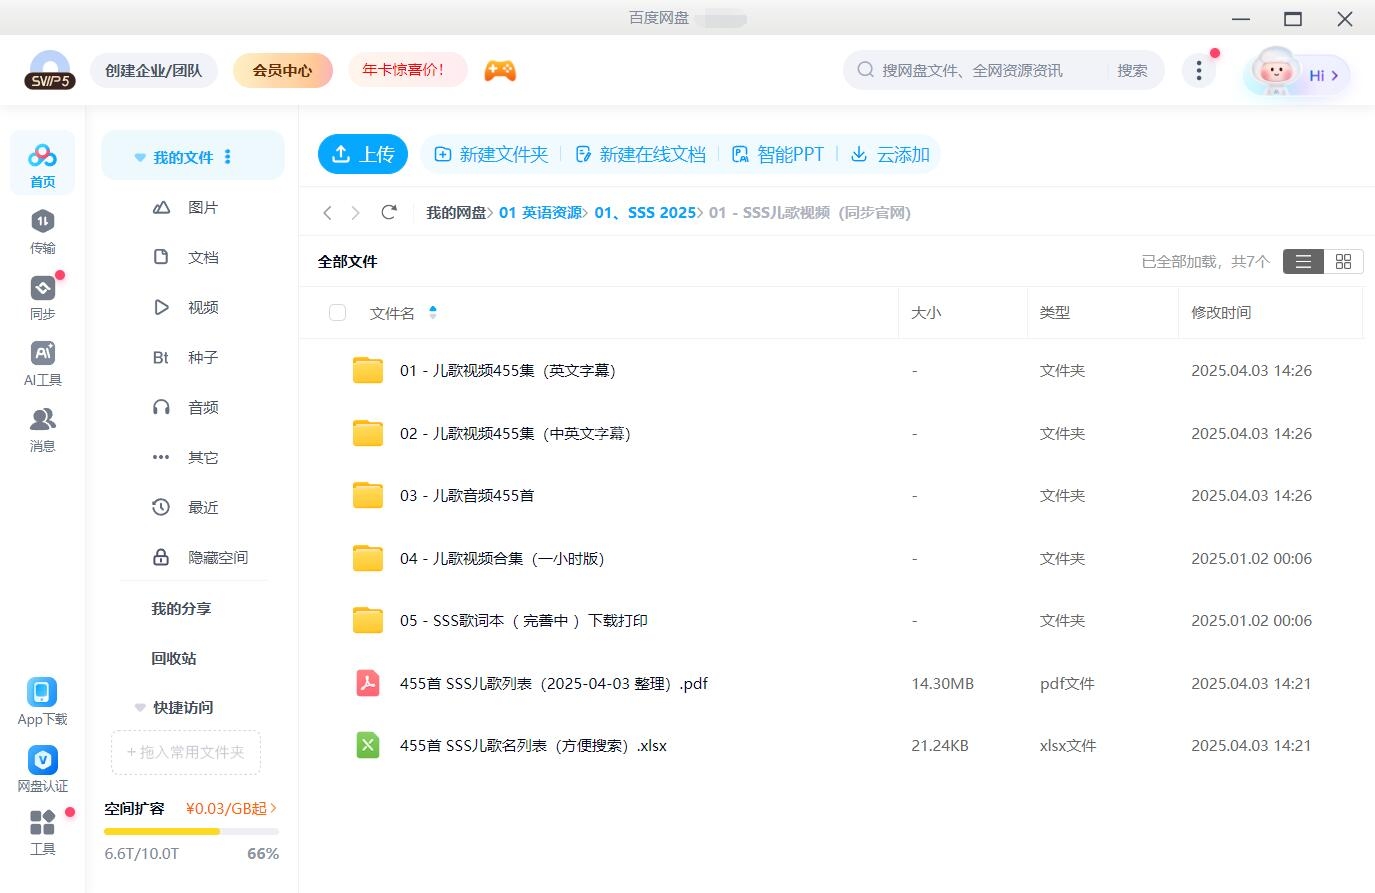Click 智能PPT button
This screenshot has height=893, width=1375.
(x=778, y=154)
